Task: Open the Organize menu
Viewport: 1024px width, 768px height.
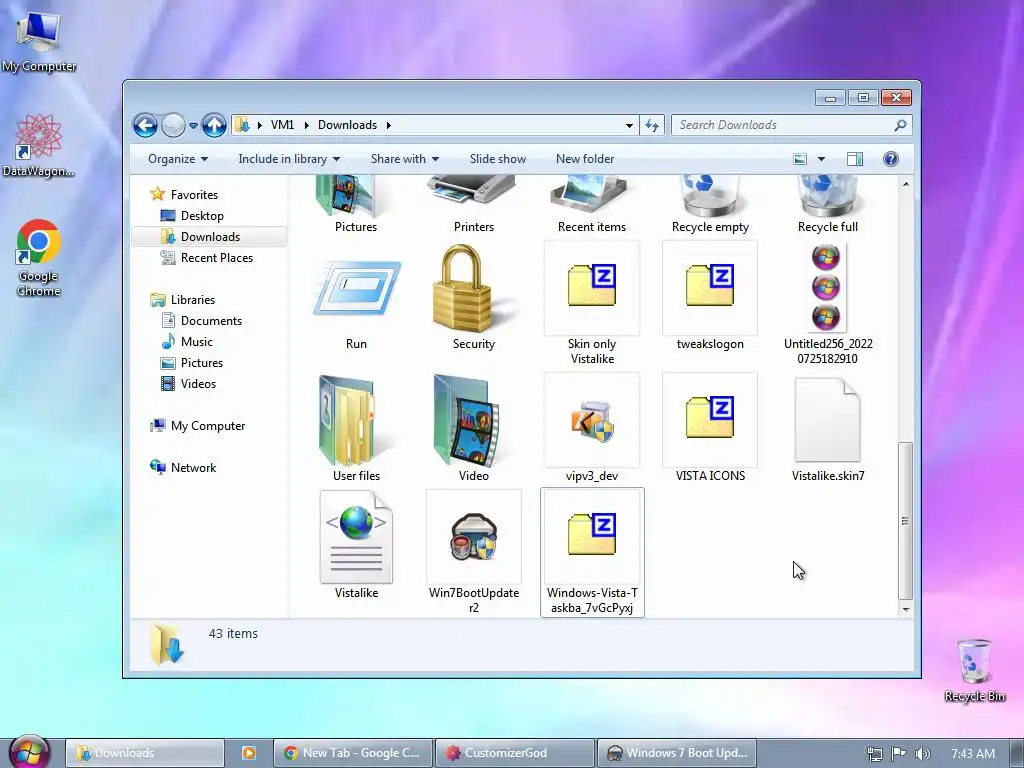Action: pos(178,159)
